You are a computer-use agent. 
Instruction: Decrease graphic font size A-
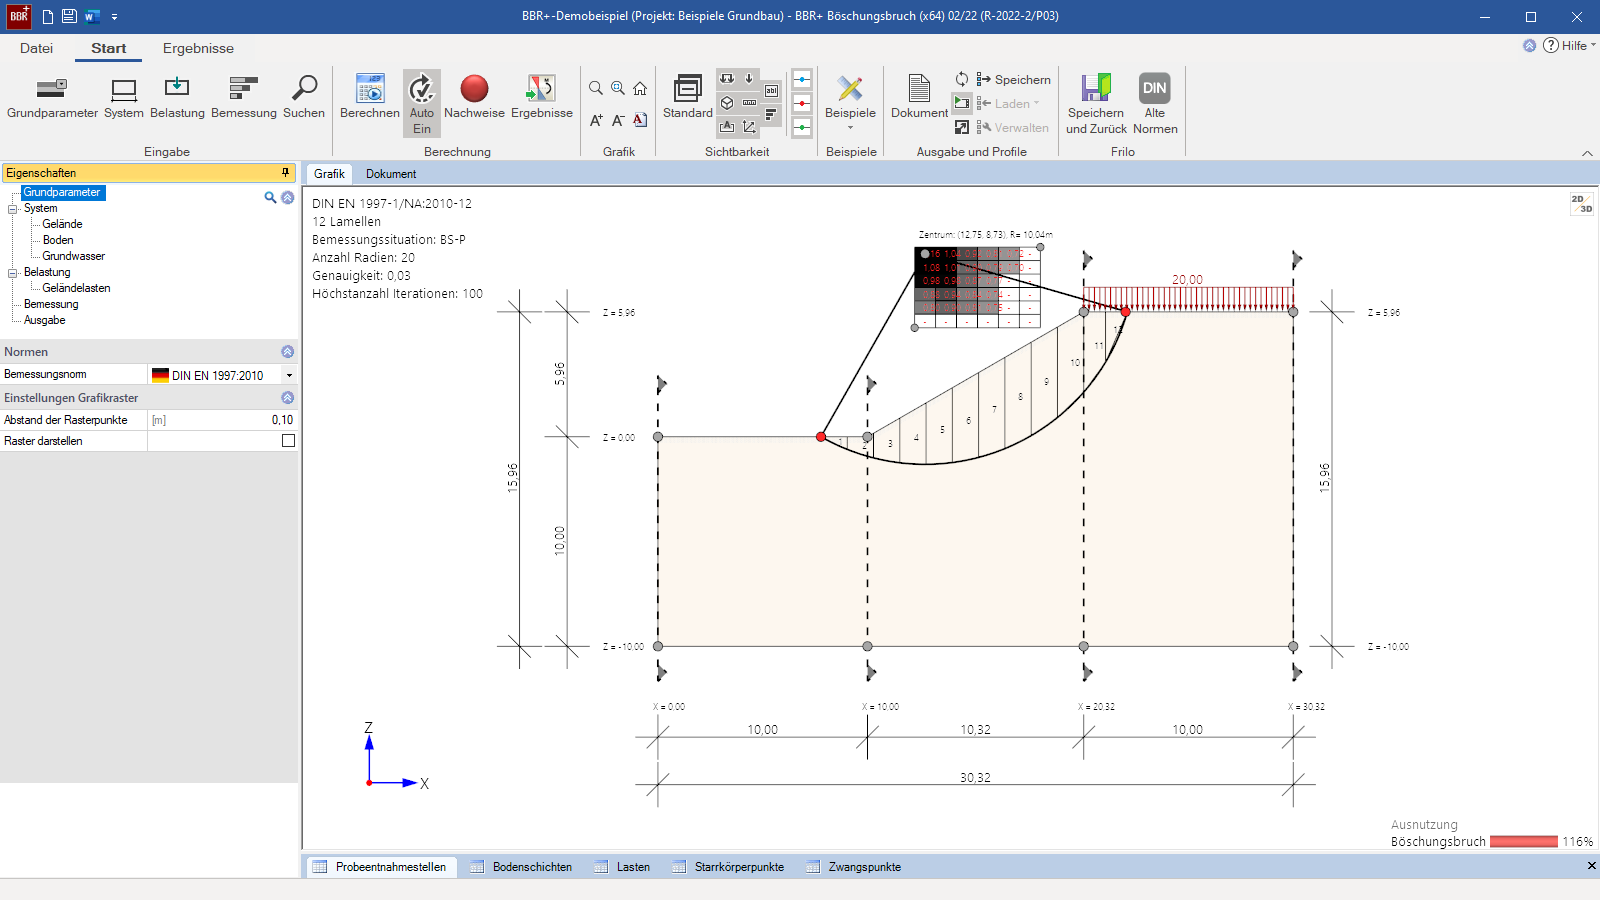618,120
